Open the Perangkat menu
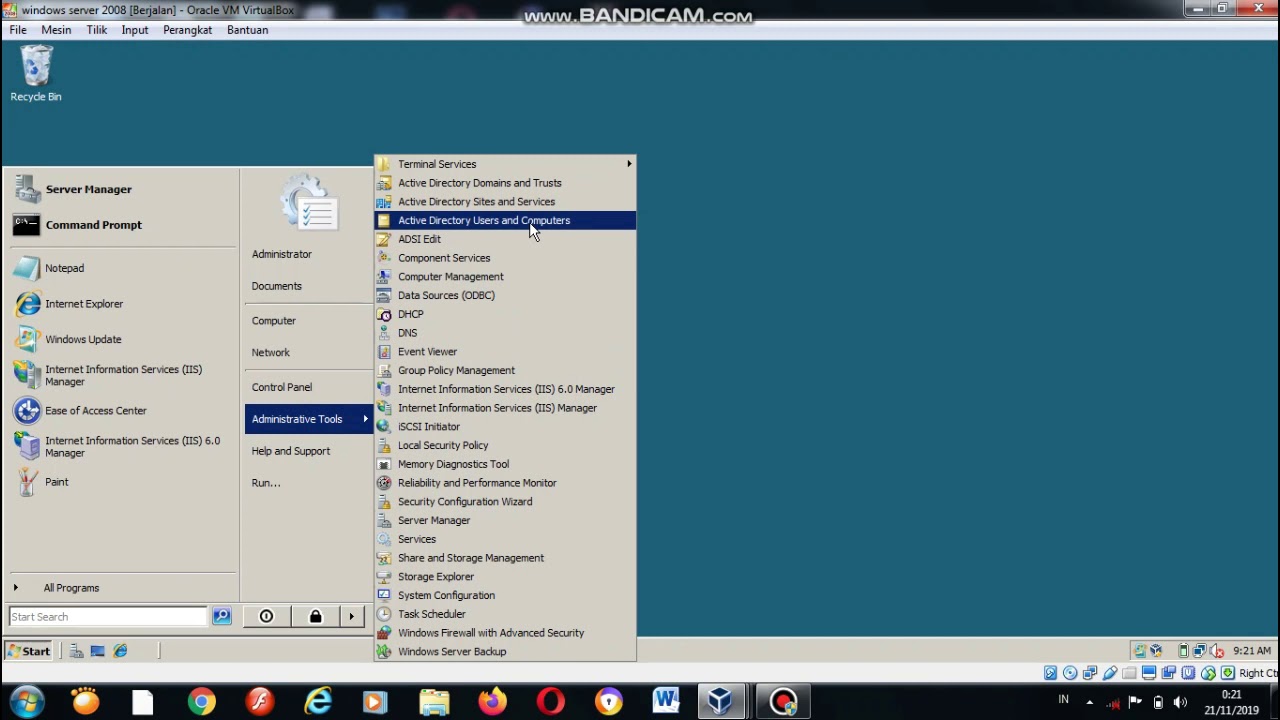 point(187,30)
